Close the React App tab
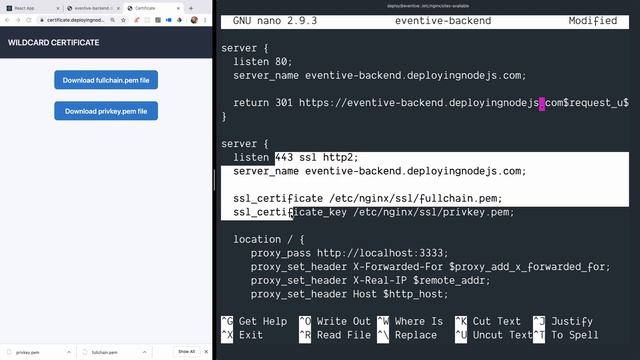This screenshot has width=640, height=360. 58,8
